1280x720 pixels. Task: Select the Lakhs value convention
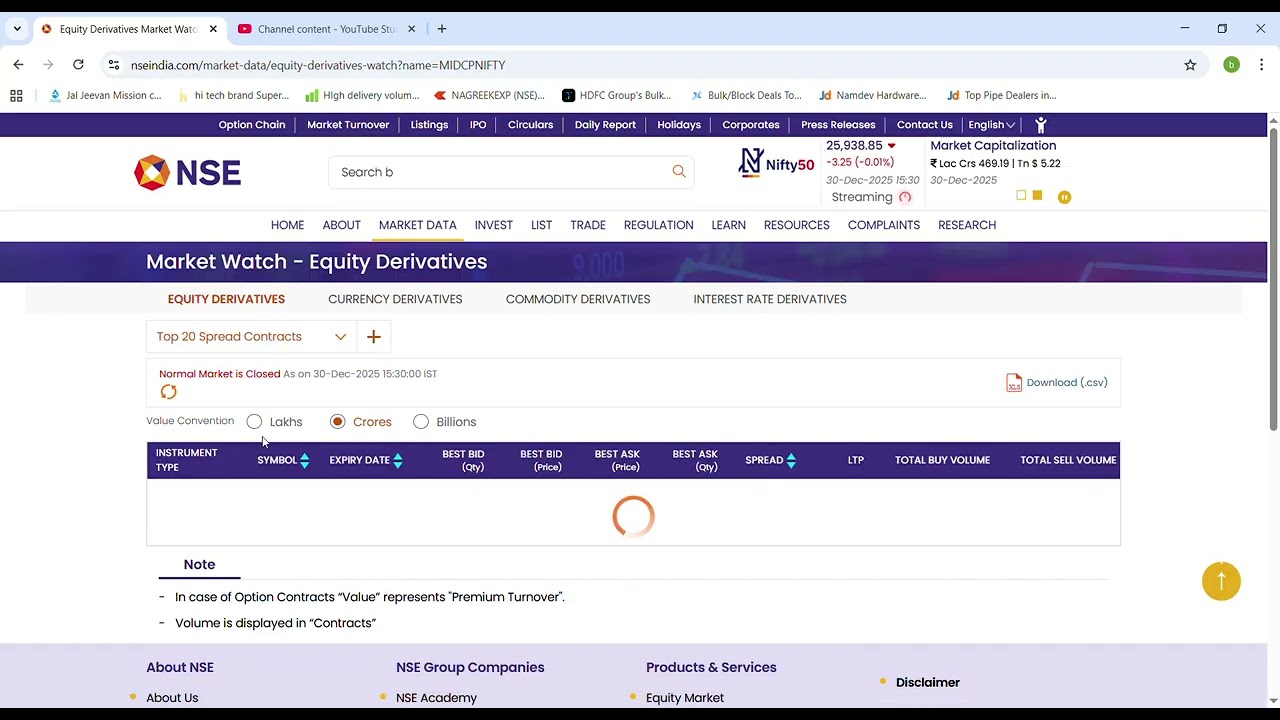[254, 422]
